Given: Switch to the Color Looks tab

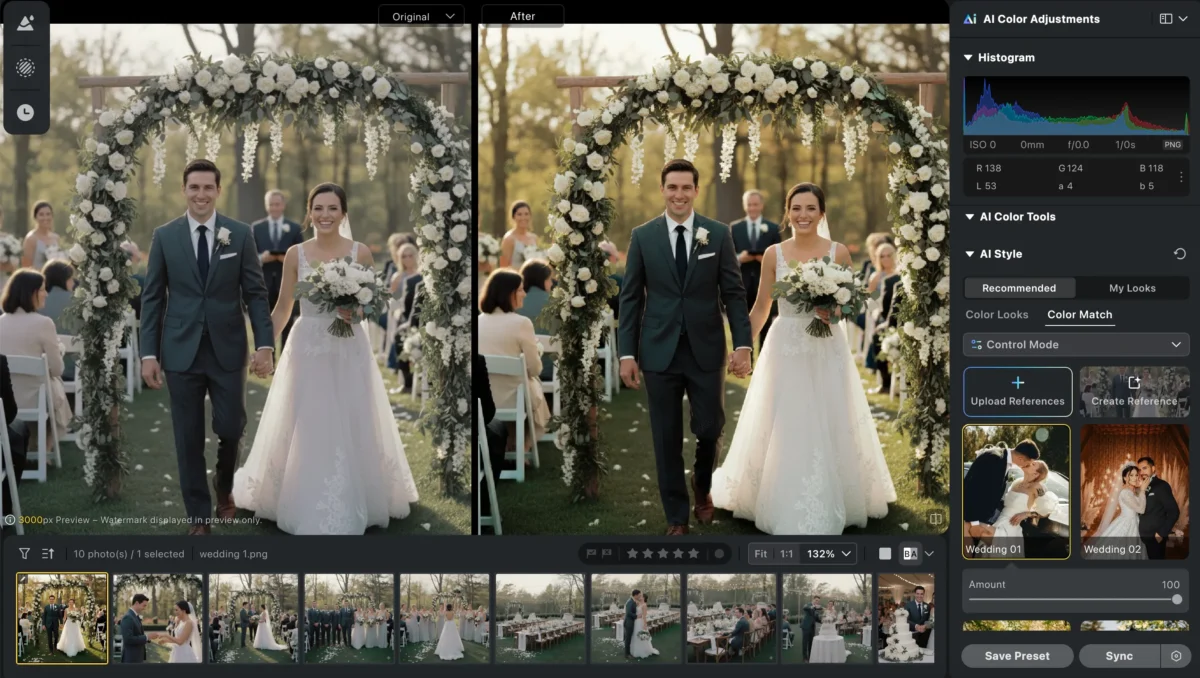Looking at the screenshot, I should pyautogui.click(x=997, y=314).
